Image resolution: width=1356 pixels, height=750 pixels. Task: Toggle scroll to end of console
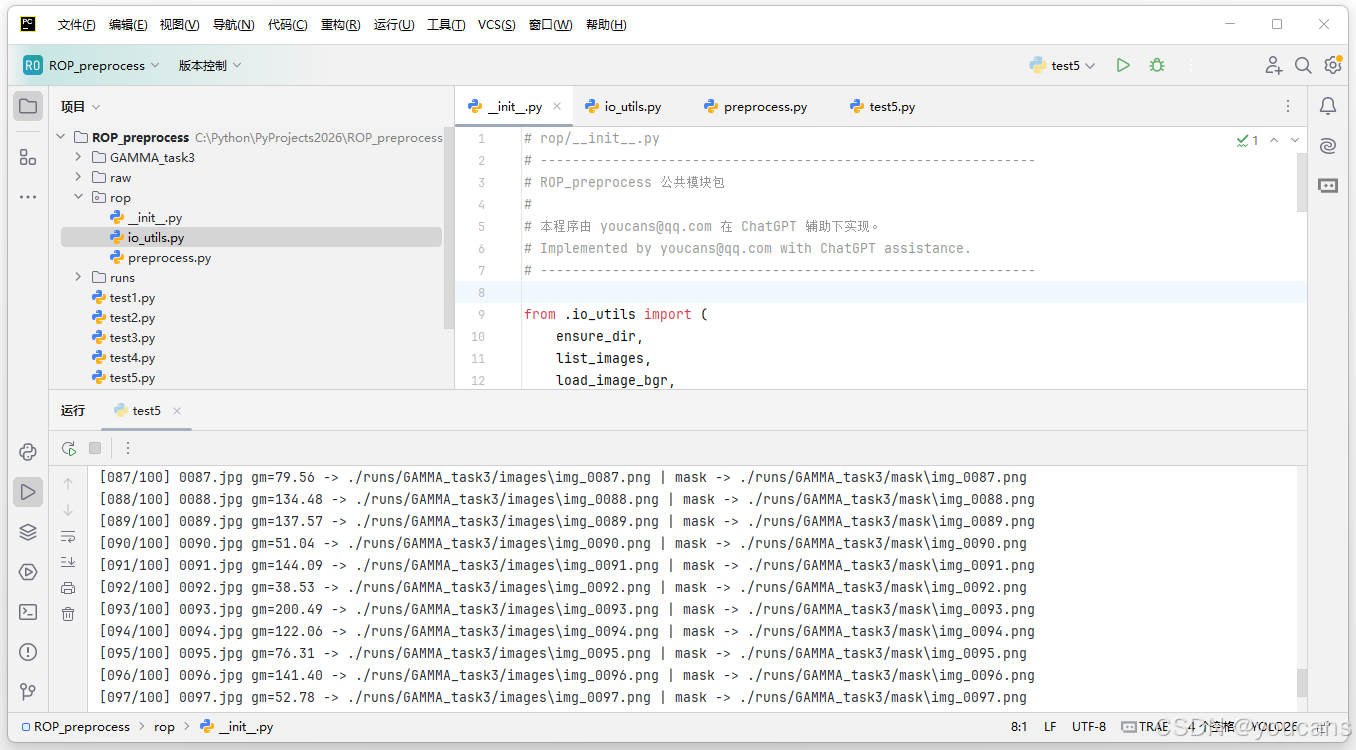point(68,562)
